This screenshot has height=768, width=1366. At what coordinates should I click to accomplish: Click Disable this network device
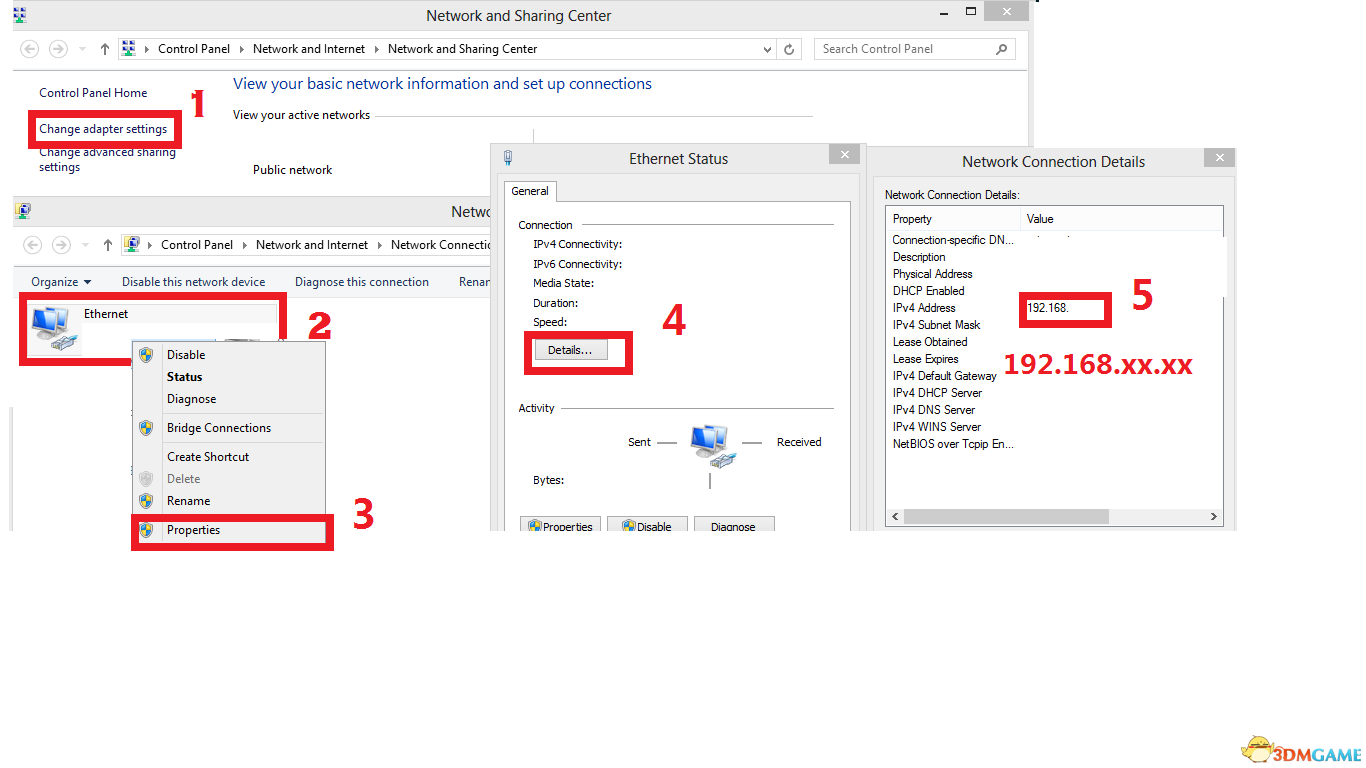(194, 282)
